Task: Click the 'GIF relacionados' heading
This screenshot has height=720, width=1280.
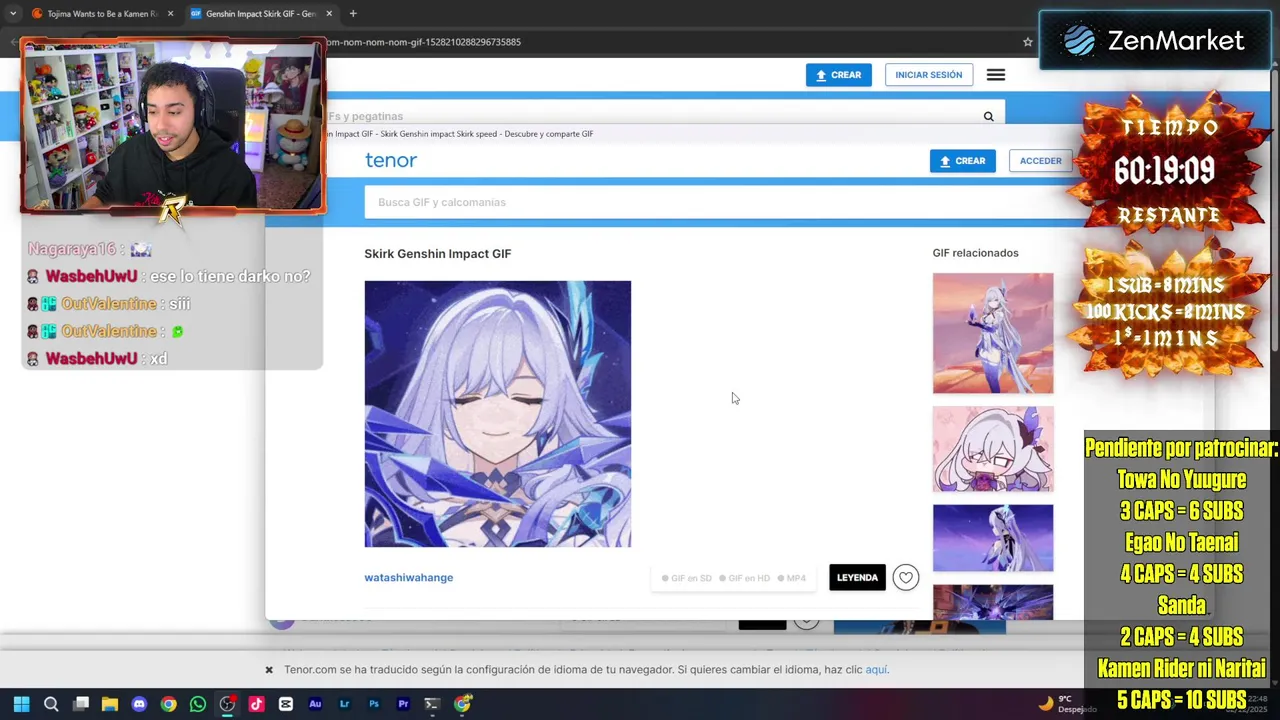Action: [975, 253]
